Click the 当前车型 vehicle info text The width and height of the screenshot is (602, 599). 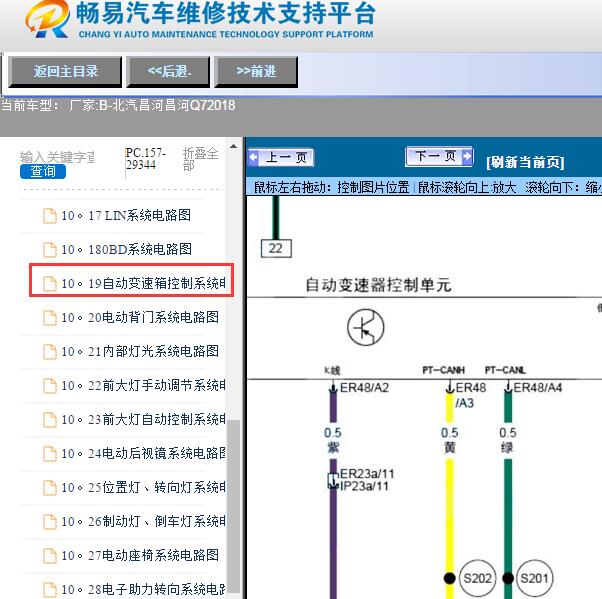click(118, 105)
